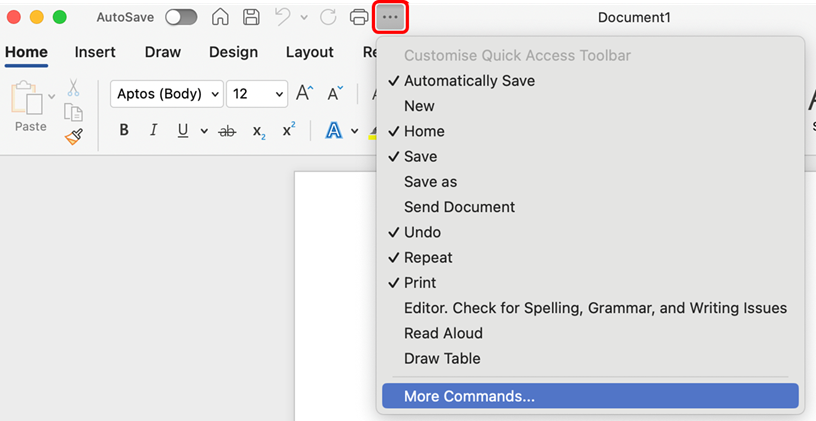This screenshot has height=421, width=816.
Task: Expand the Paste options arrow
Action: [51, 96]
